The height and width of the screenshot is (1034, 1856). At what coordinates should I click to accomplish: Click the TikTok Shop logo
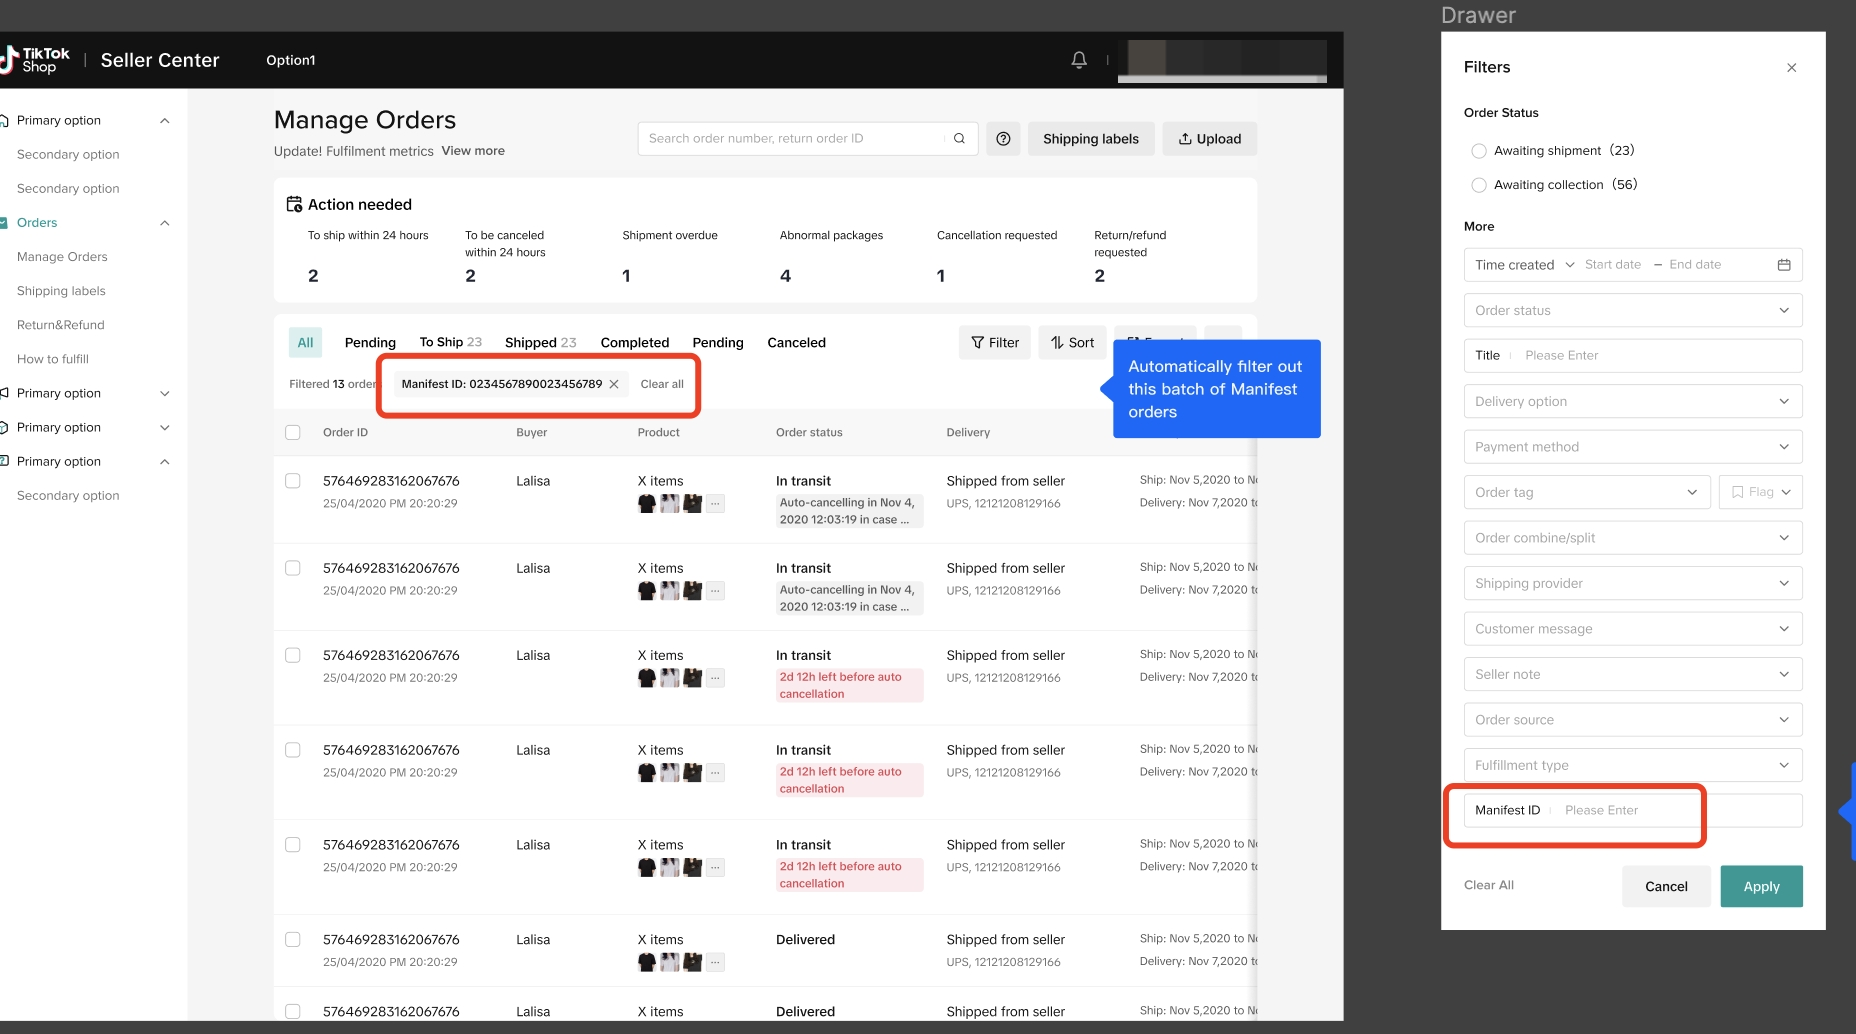point(36,60)
